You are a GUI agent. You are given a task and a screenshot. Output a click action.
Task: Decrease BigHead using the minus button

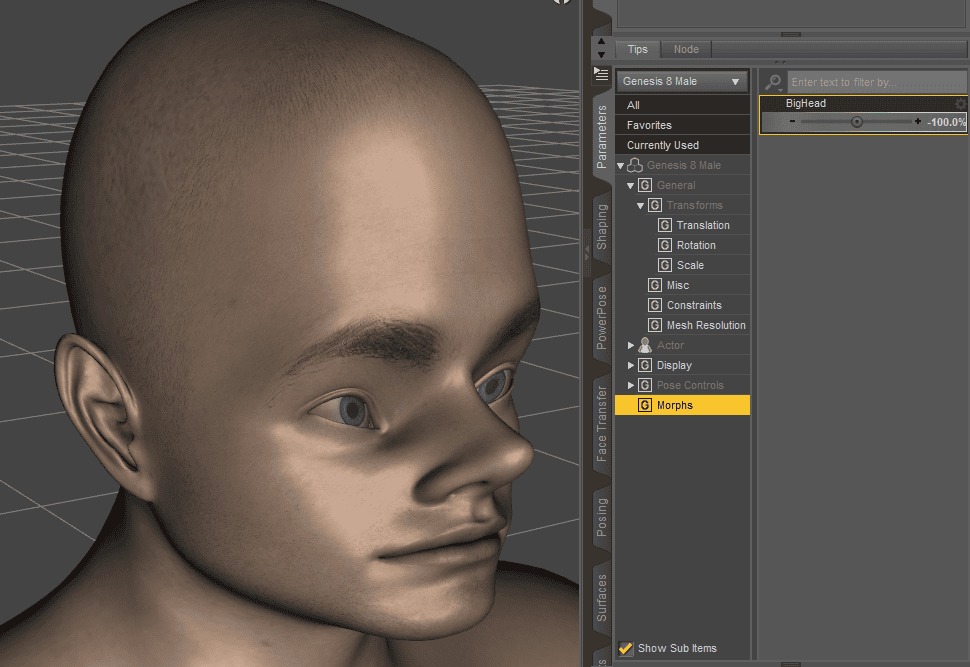coord(792,121)
